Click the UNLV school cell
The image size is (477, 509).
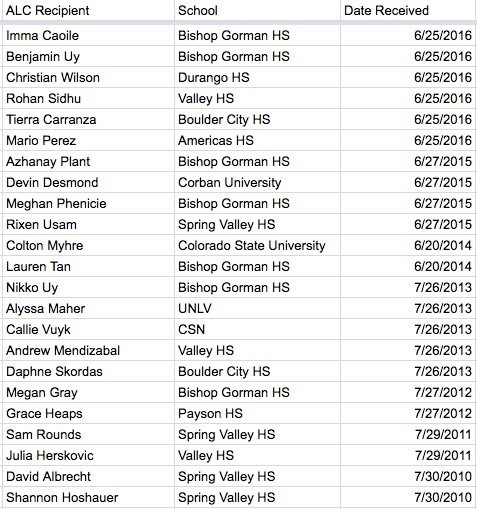coord(257,308)
